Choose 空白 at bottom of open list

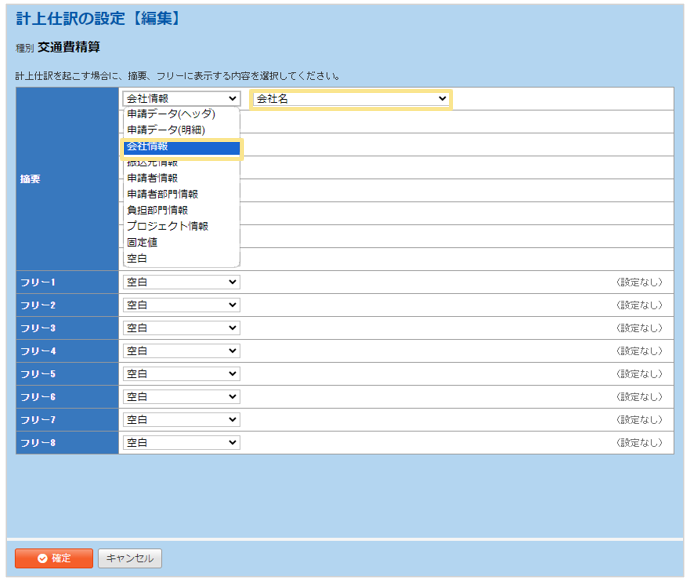(137, 258)
